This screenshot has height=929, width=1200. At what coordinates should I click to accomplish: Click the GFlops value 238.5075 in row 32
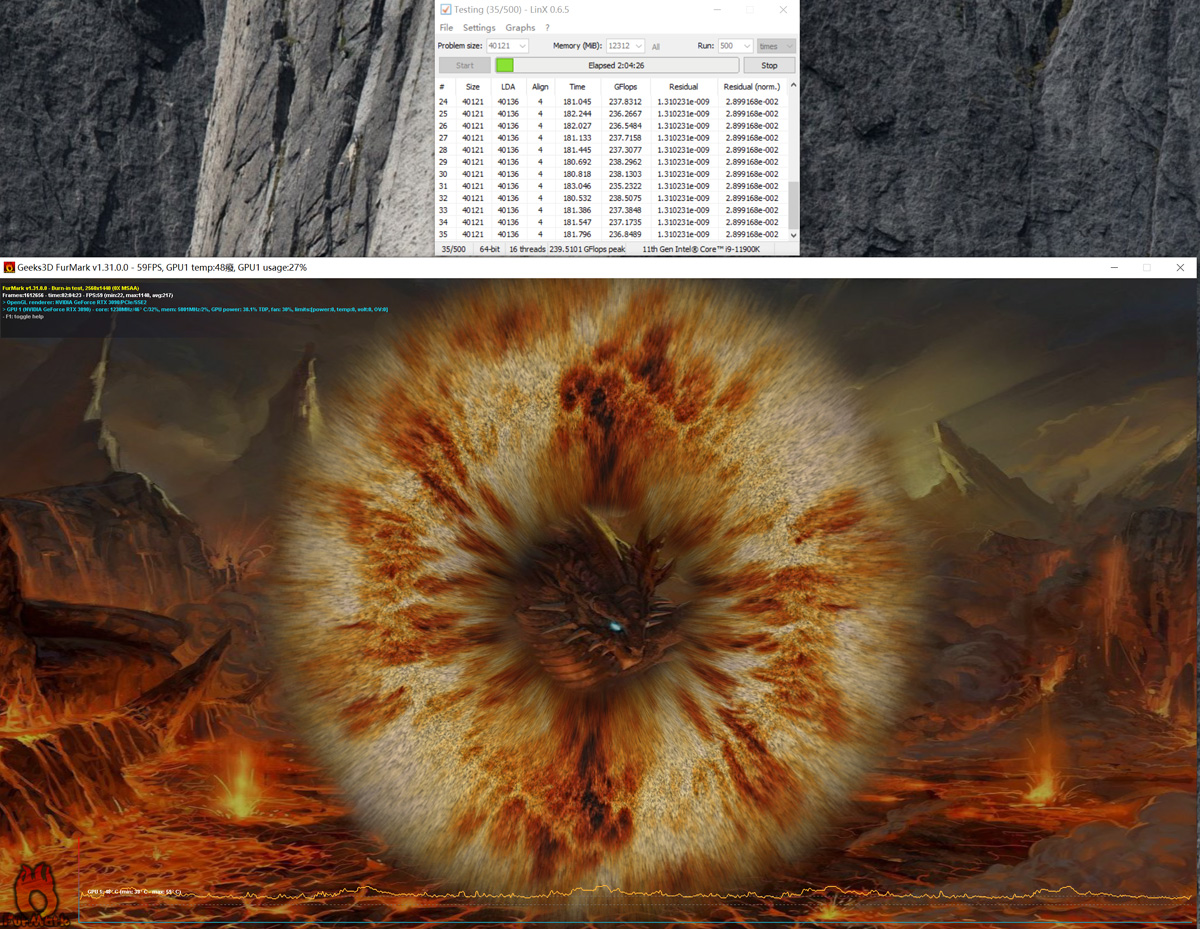[x=625, y=198]
